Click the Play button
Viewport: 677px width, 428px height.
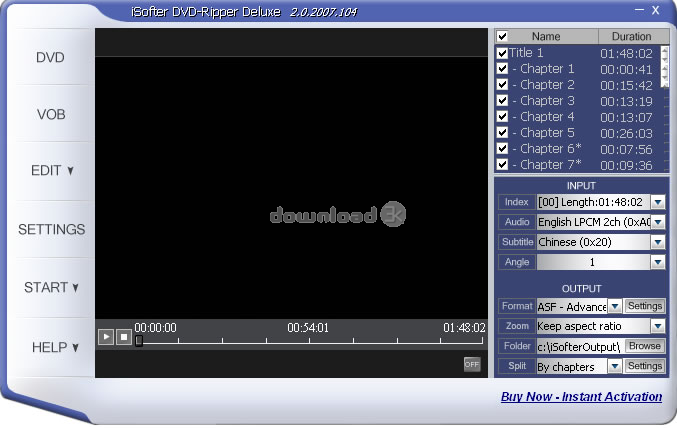(106, 337)
